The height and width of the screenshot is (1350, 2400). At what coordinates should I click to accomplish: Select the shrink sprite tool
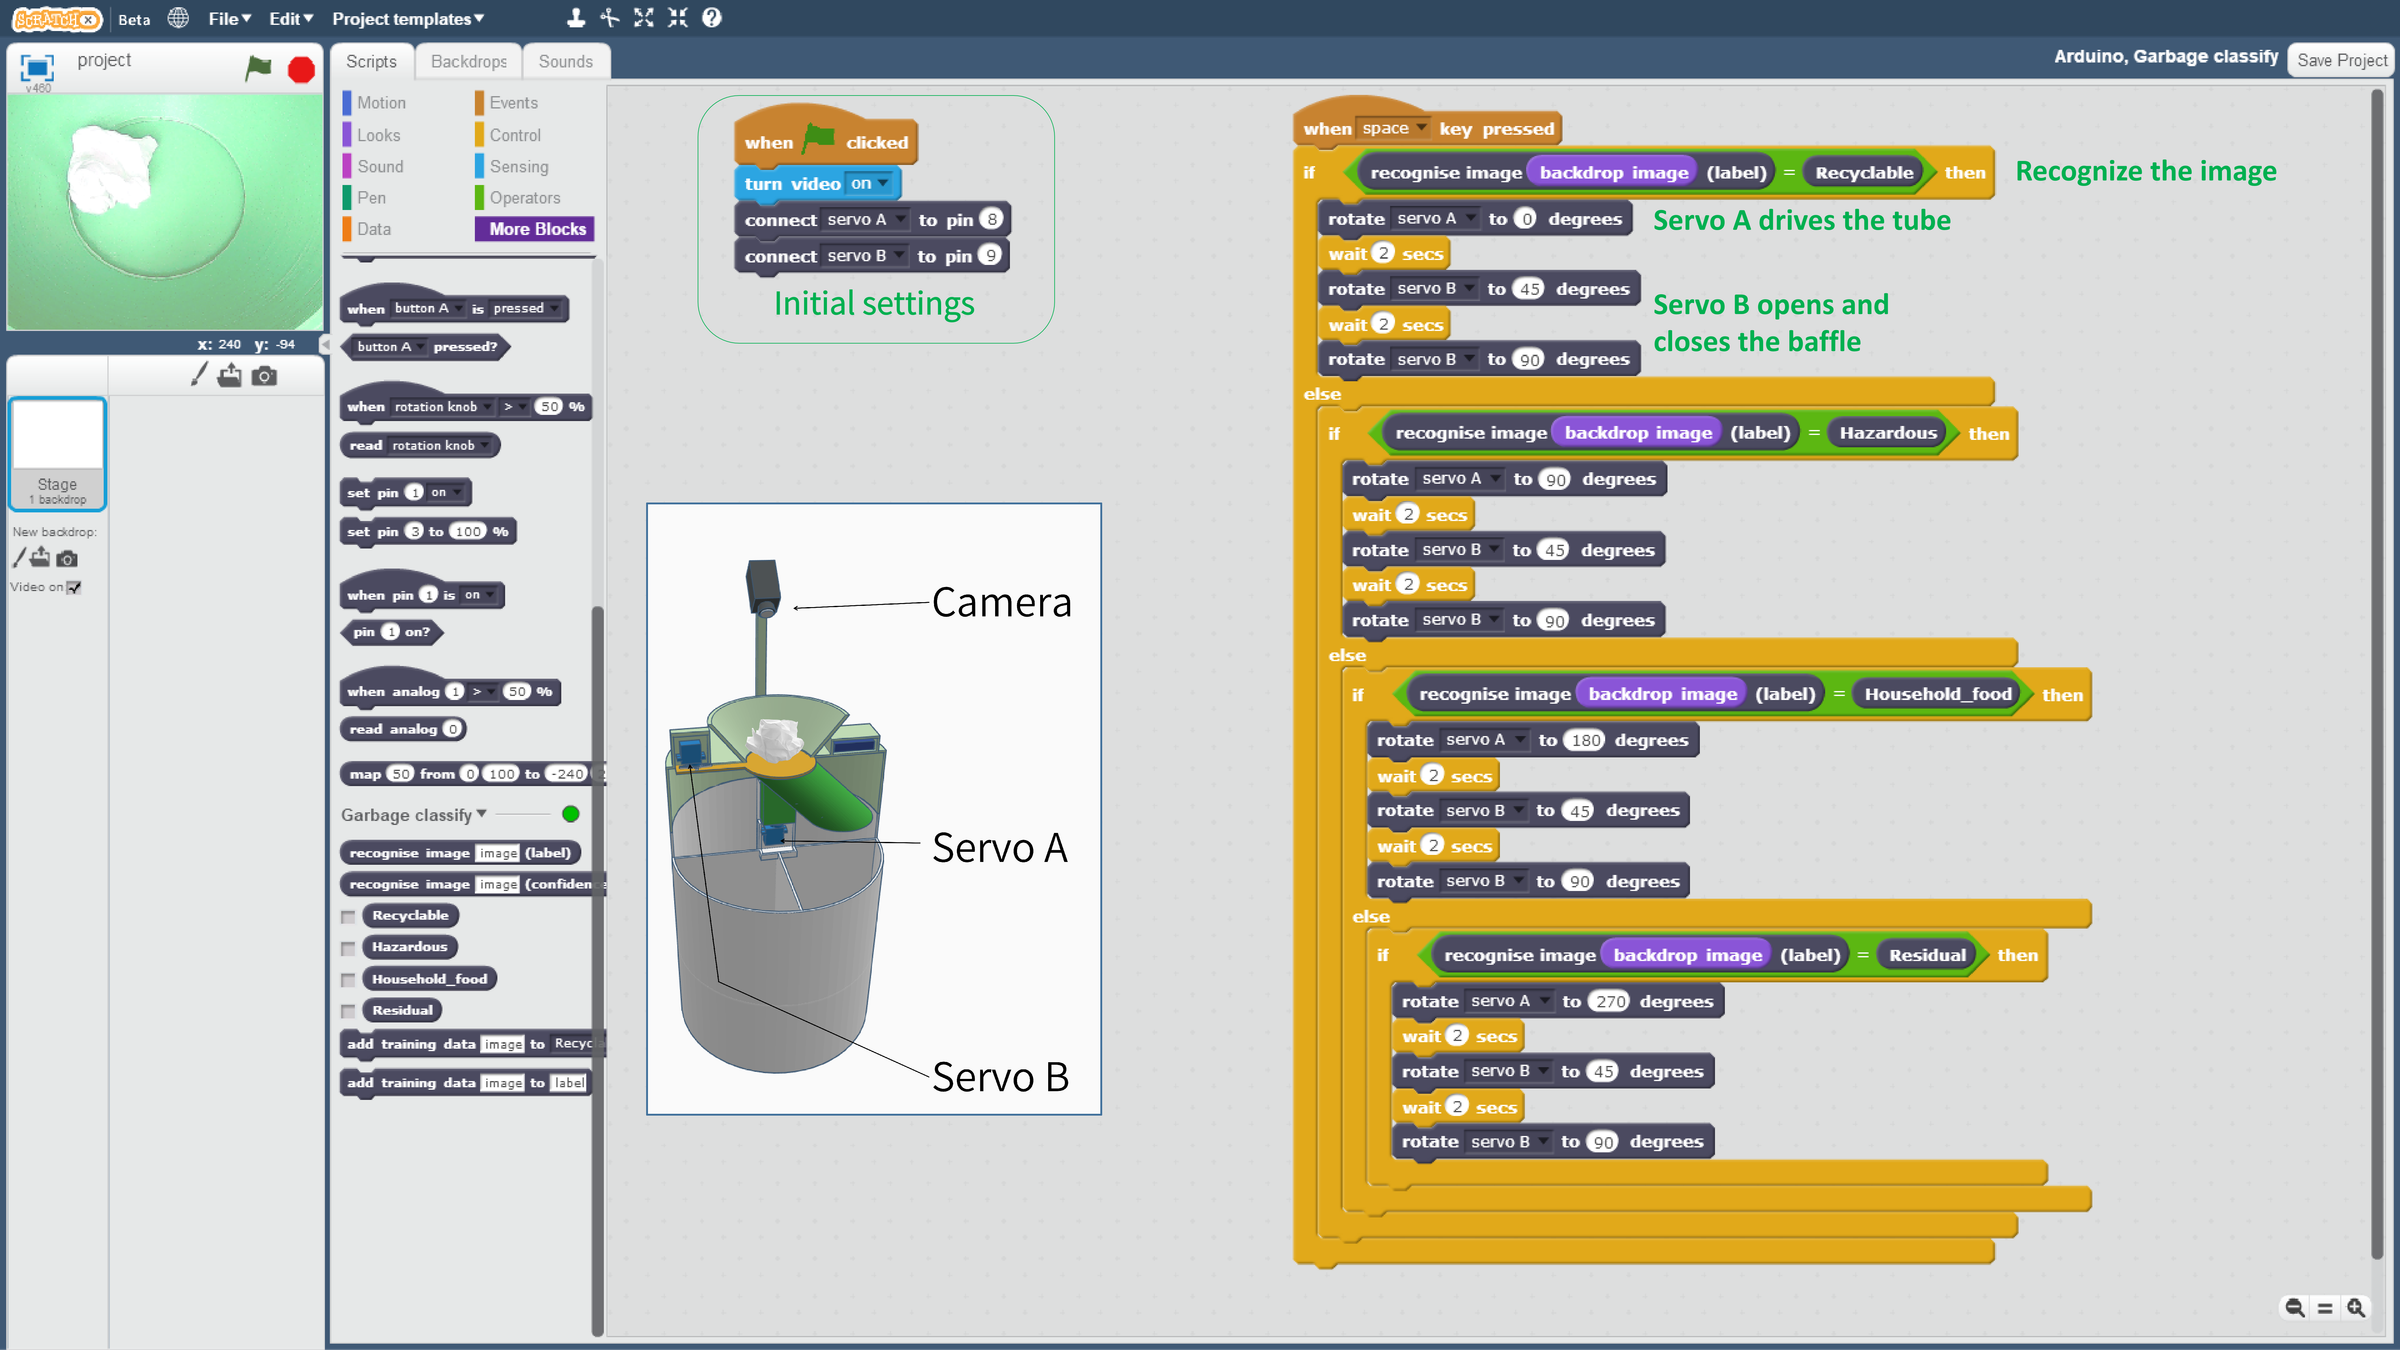pyautogui.click(x=678, y=17)
